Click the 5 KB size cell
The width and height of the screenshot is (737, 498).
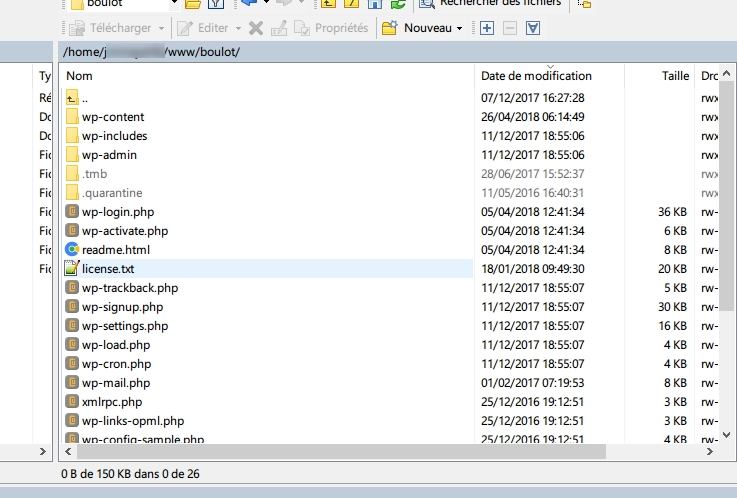click(x=675, y=288)
